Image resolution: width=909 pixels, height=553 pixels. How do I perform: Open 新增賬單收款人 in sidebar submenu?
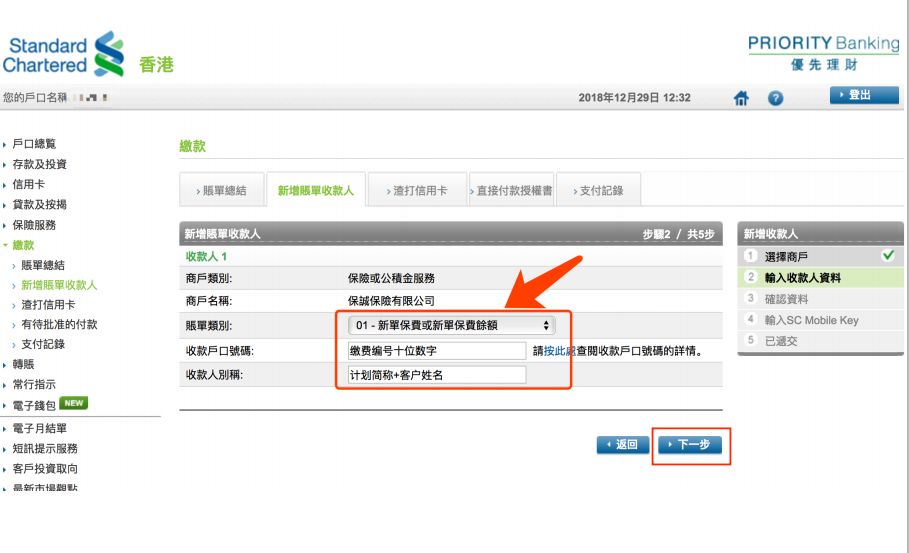[59, 285]
